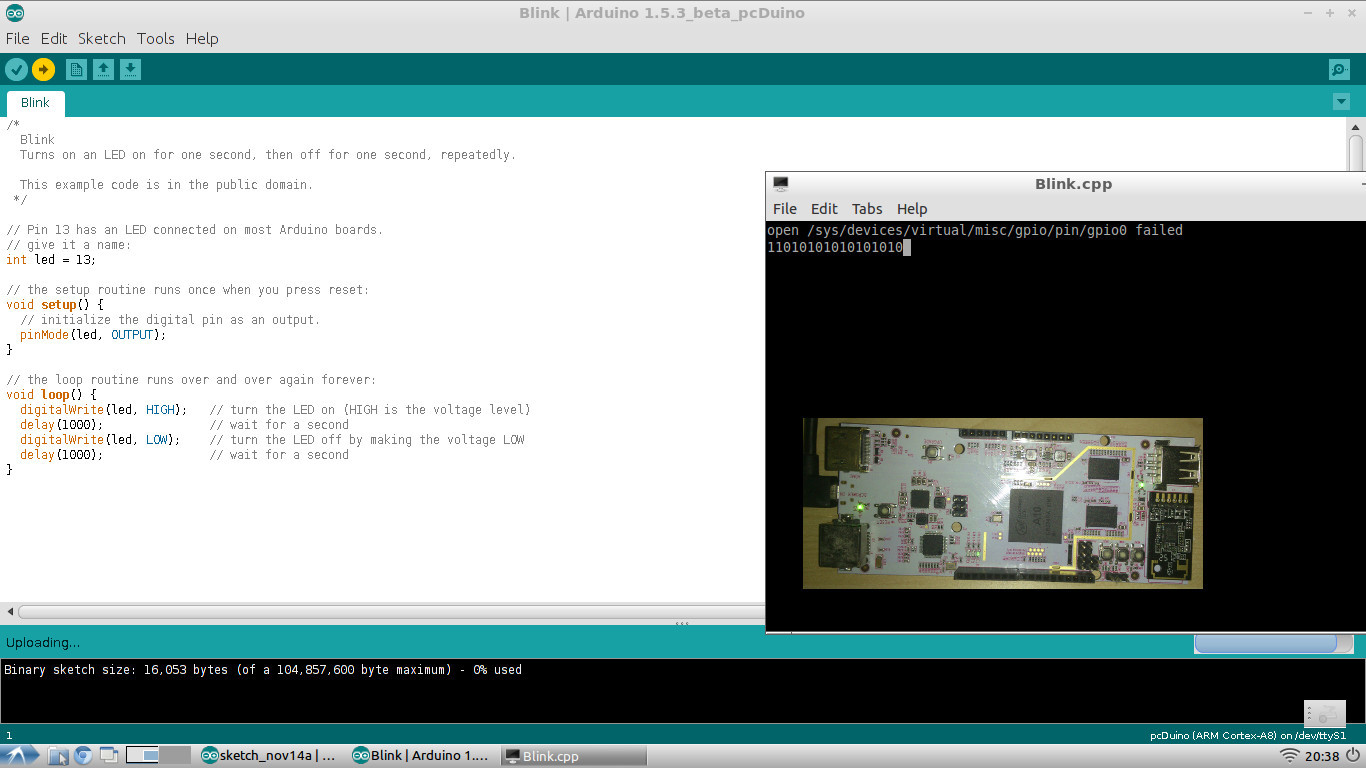Open the file manager taskbar icon
Image resolution: width=1366 pixels, height=768 pixels.
click(58, 756)
